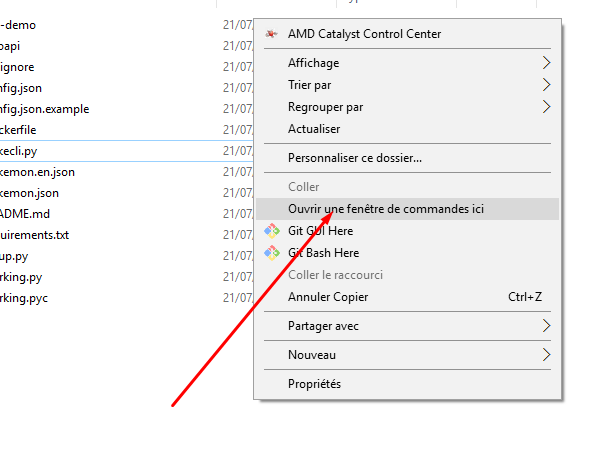This screenshot has width=603, height=461.
Task: Expand the Partager avec arrow
Action: [546, 326]
